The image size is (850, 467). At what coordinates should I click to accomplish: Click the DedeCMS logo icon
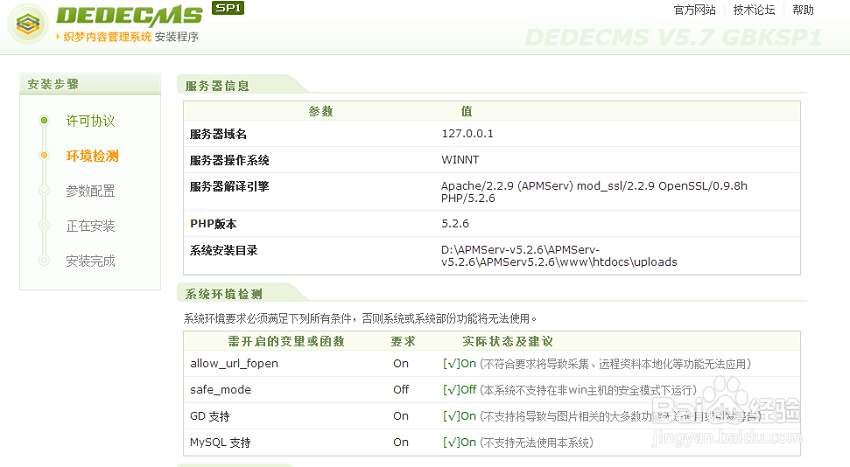pos(27,24)
